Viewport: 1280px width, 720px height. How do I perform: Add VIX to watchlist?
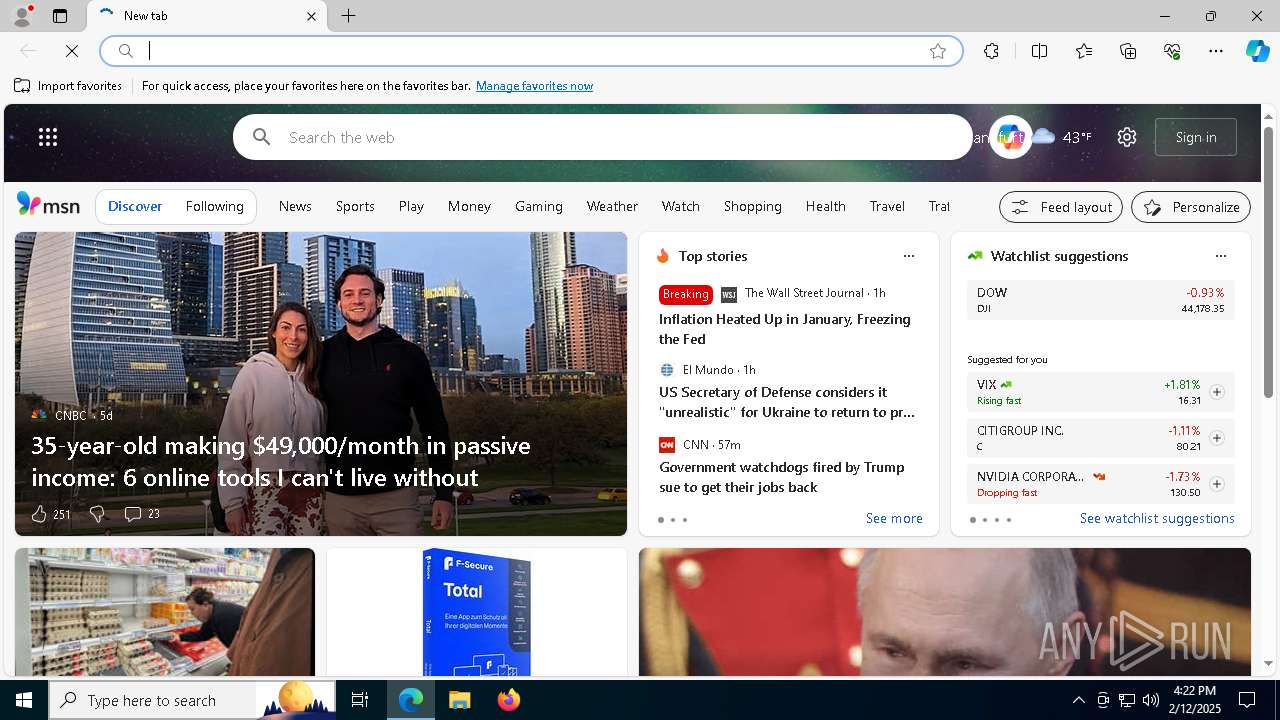[1217, 392]
